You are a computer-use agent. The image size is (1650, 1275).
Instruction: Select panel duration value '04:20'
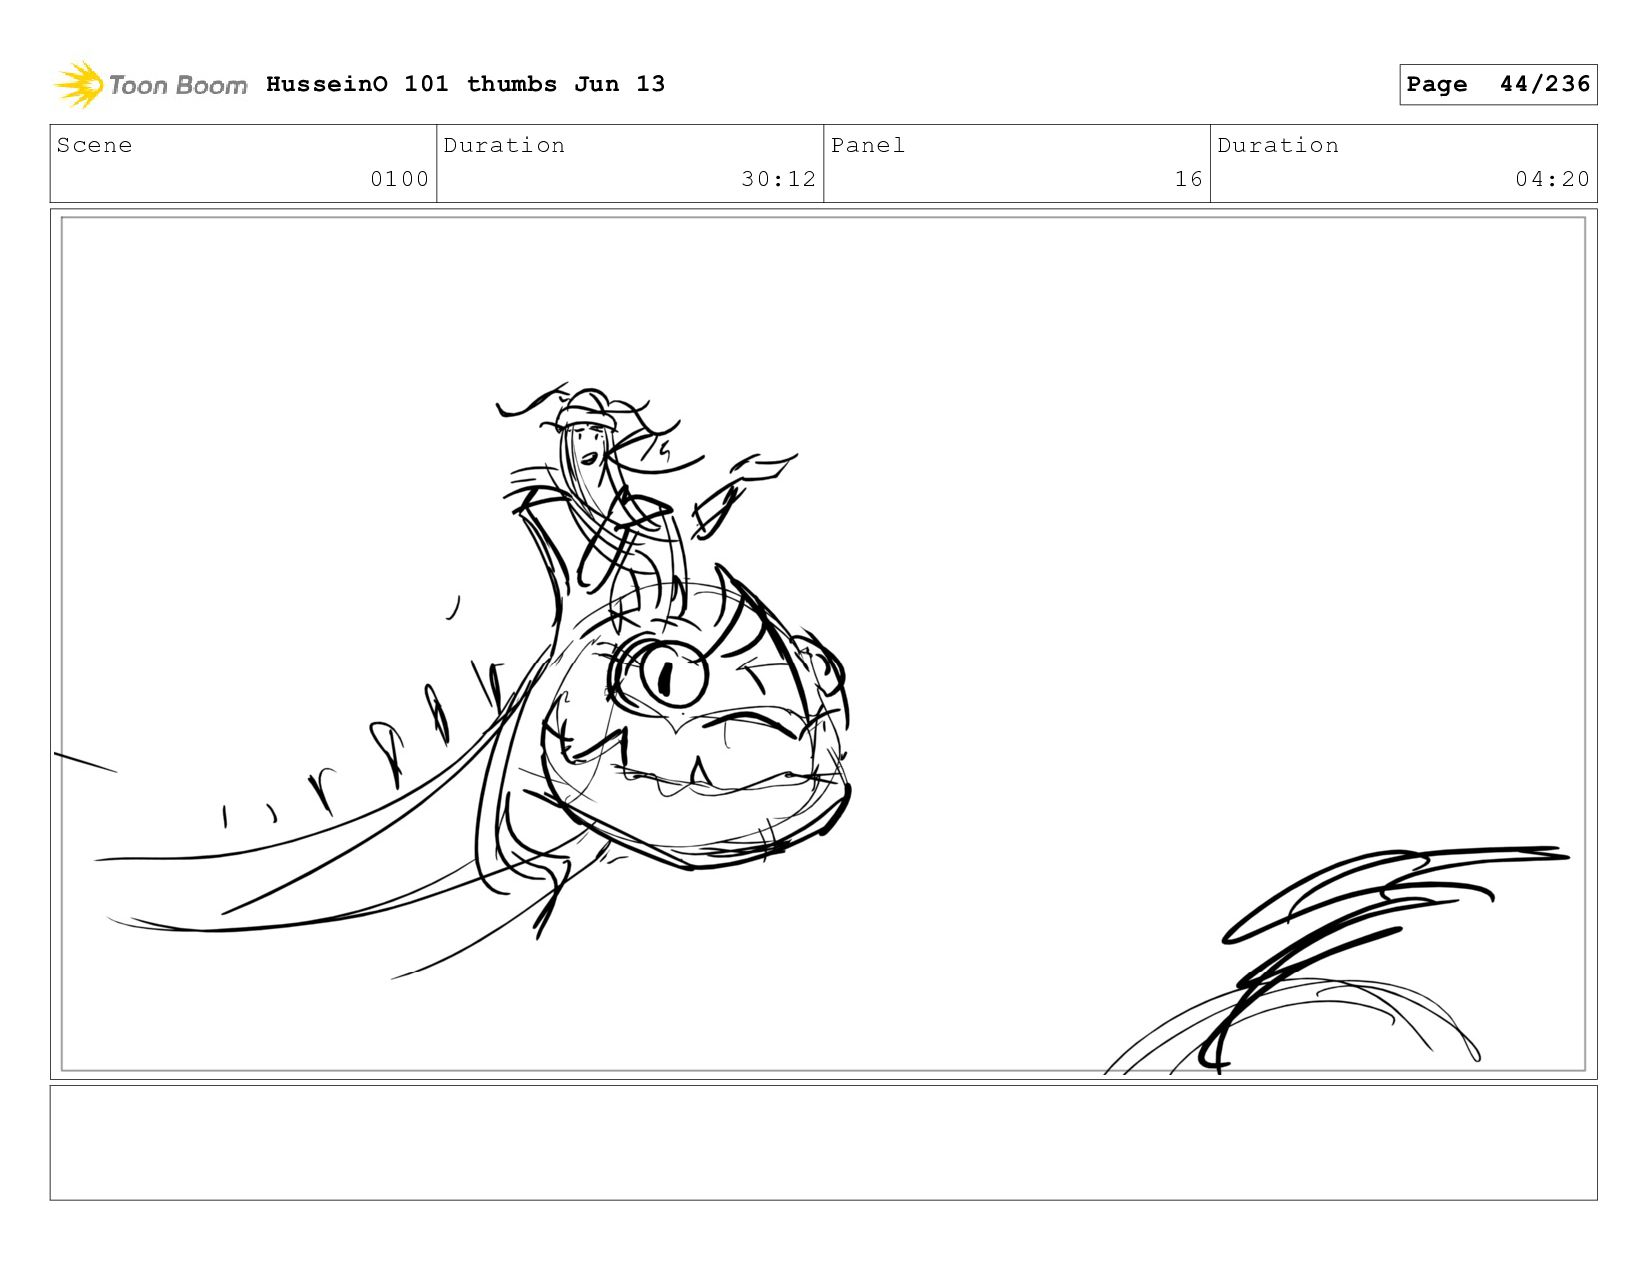(x=1552, y=179)
